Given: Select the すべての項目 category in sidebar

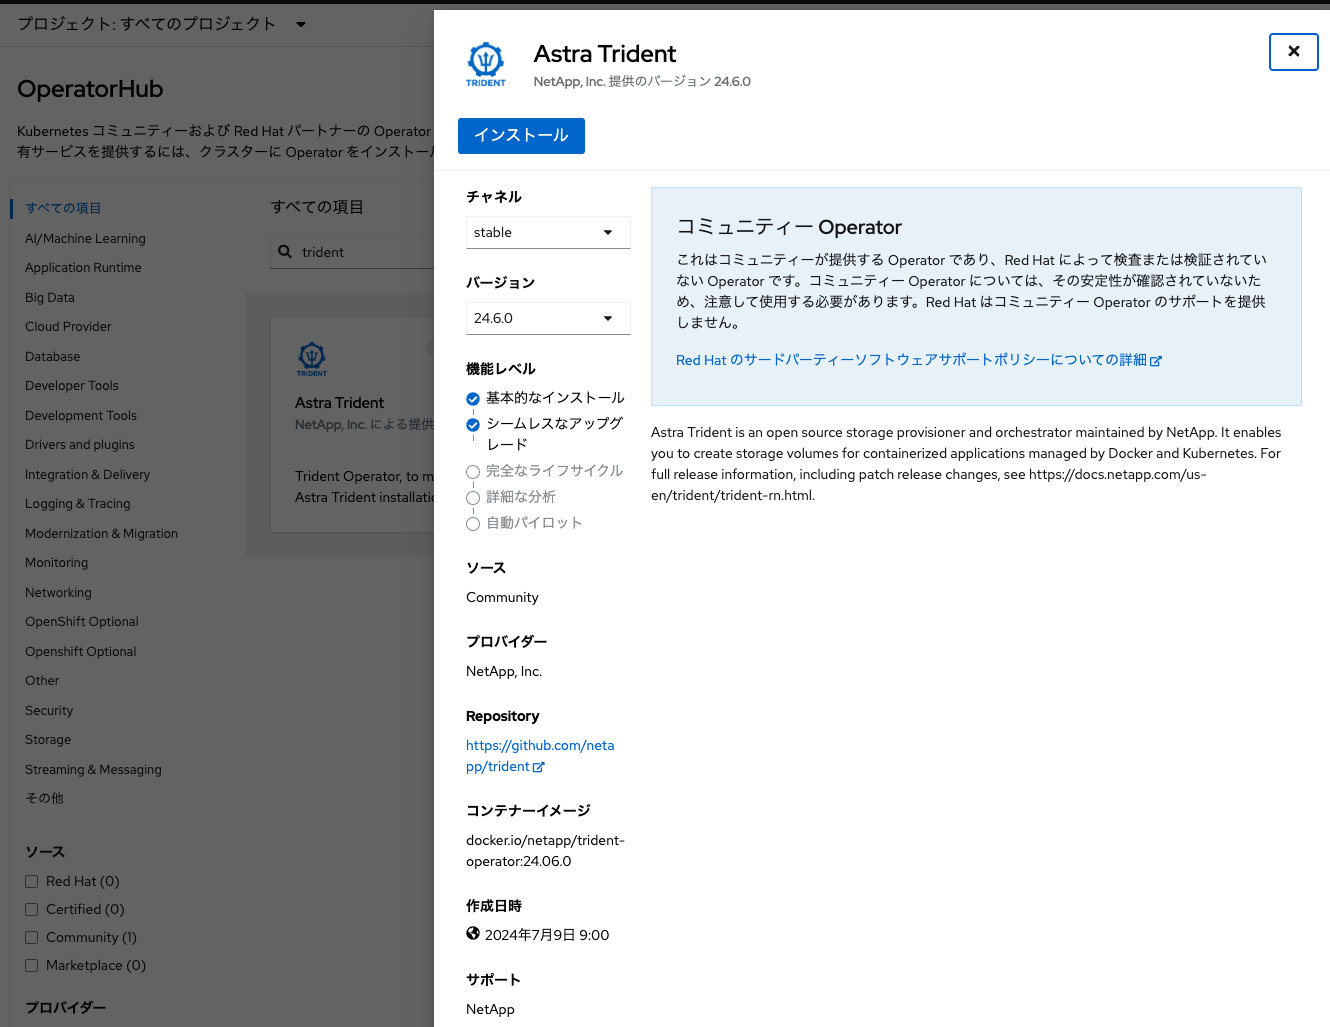Looking at the screenshot, I should pyautogui.click(x=63, y=208).
